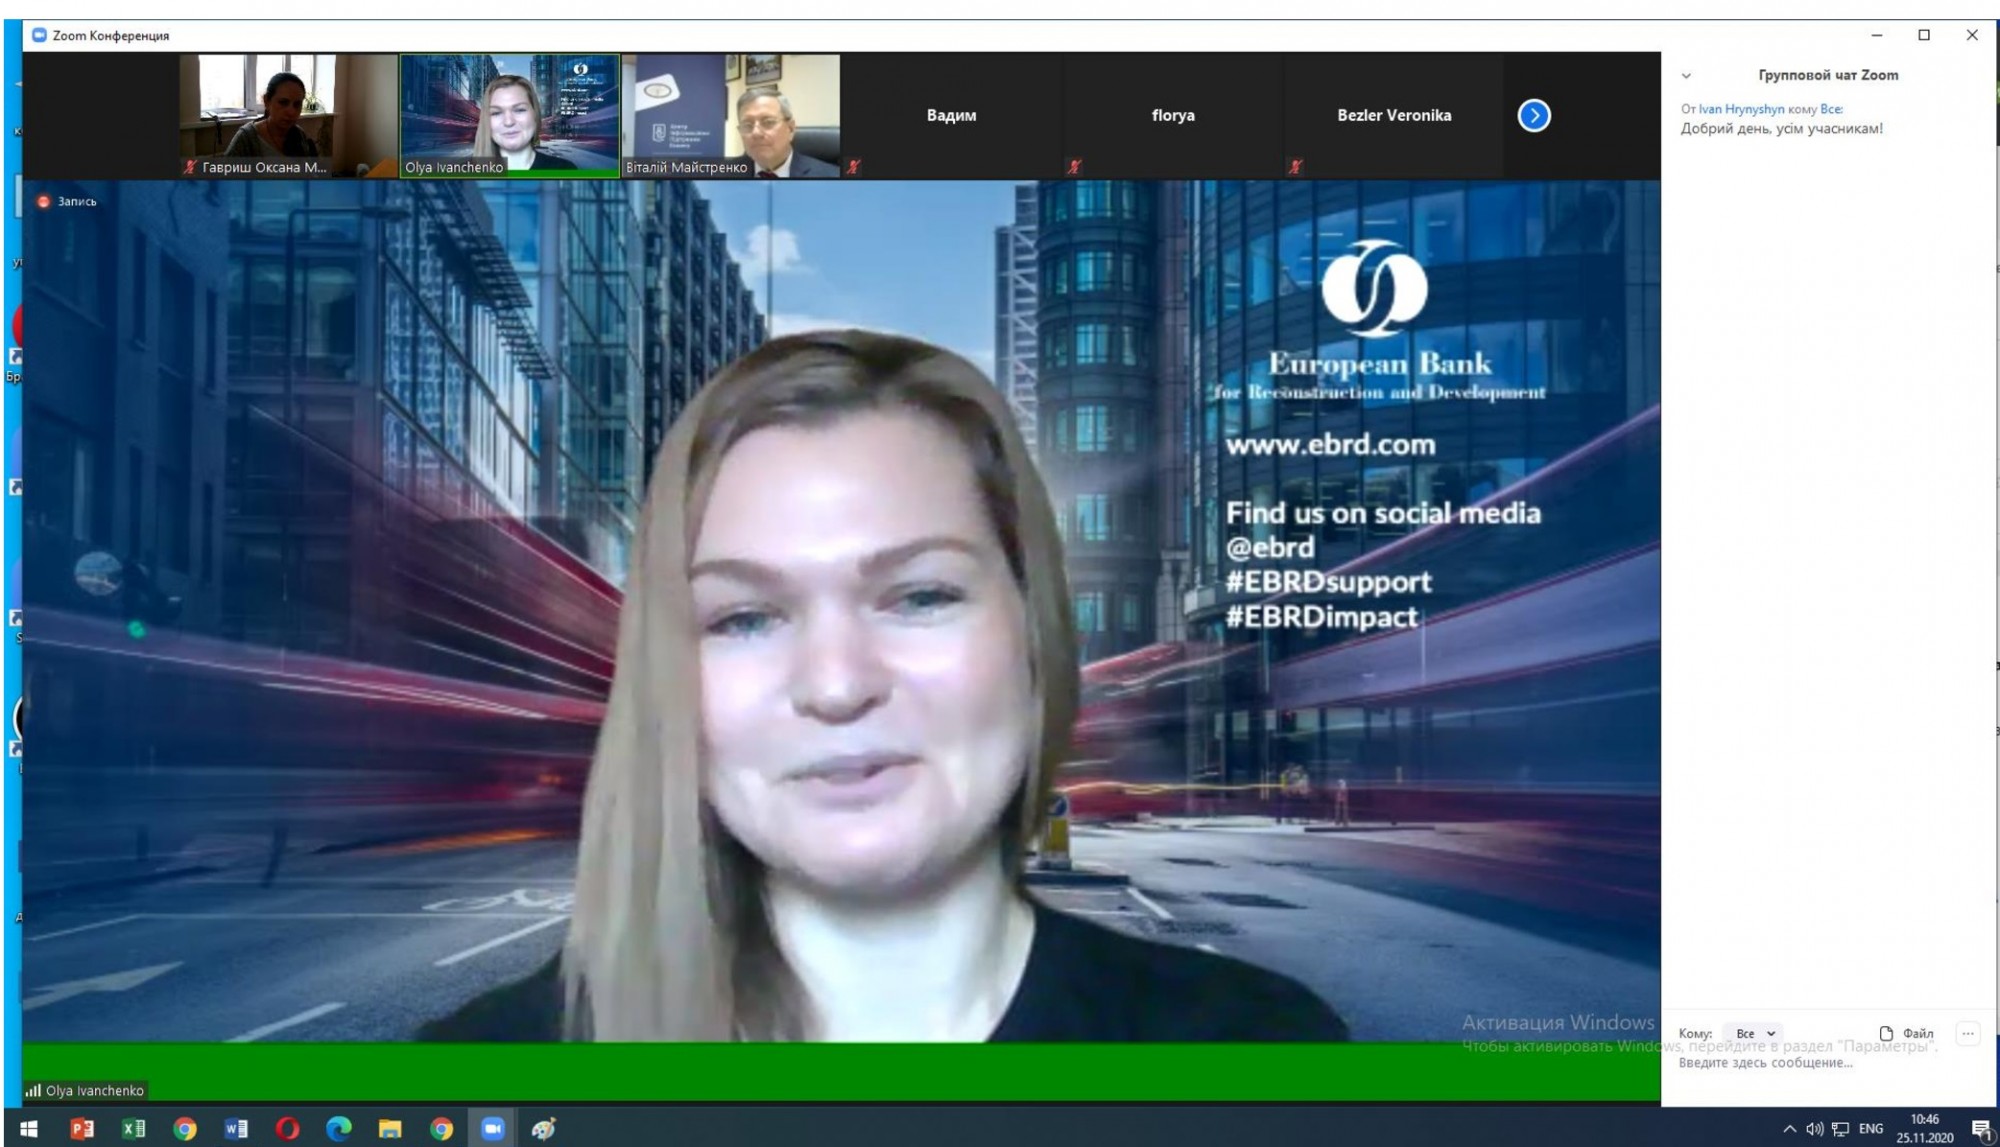
Task: Select Віталій Майстренко video thumbnail
Action: pos(731,115)
